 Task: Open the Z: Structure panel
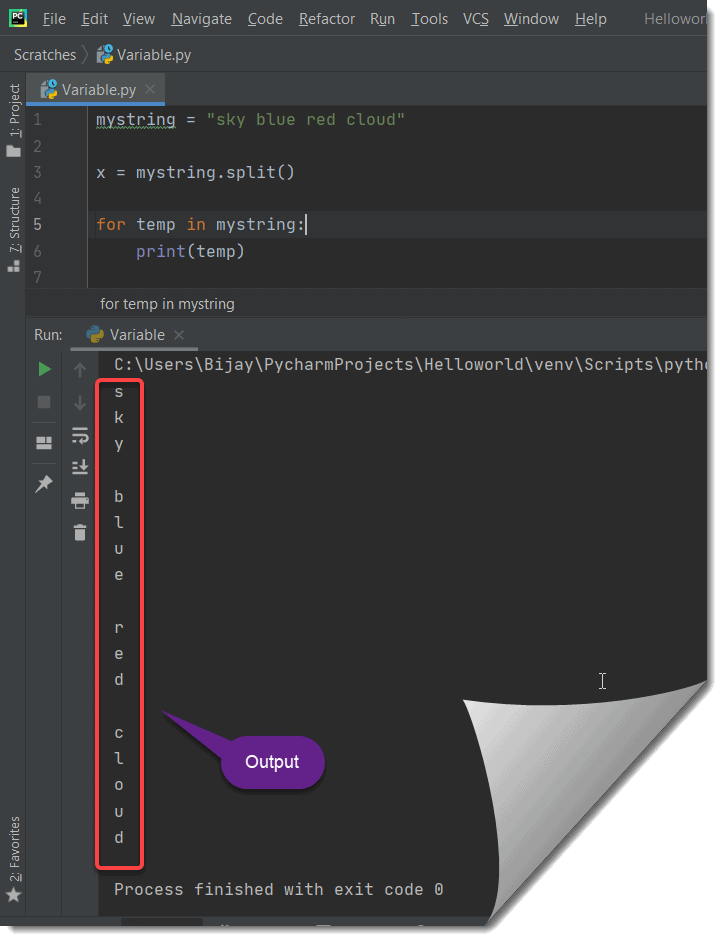[x=13, y=210]
